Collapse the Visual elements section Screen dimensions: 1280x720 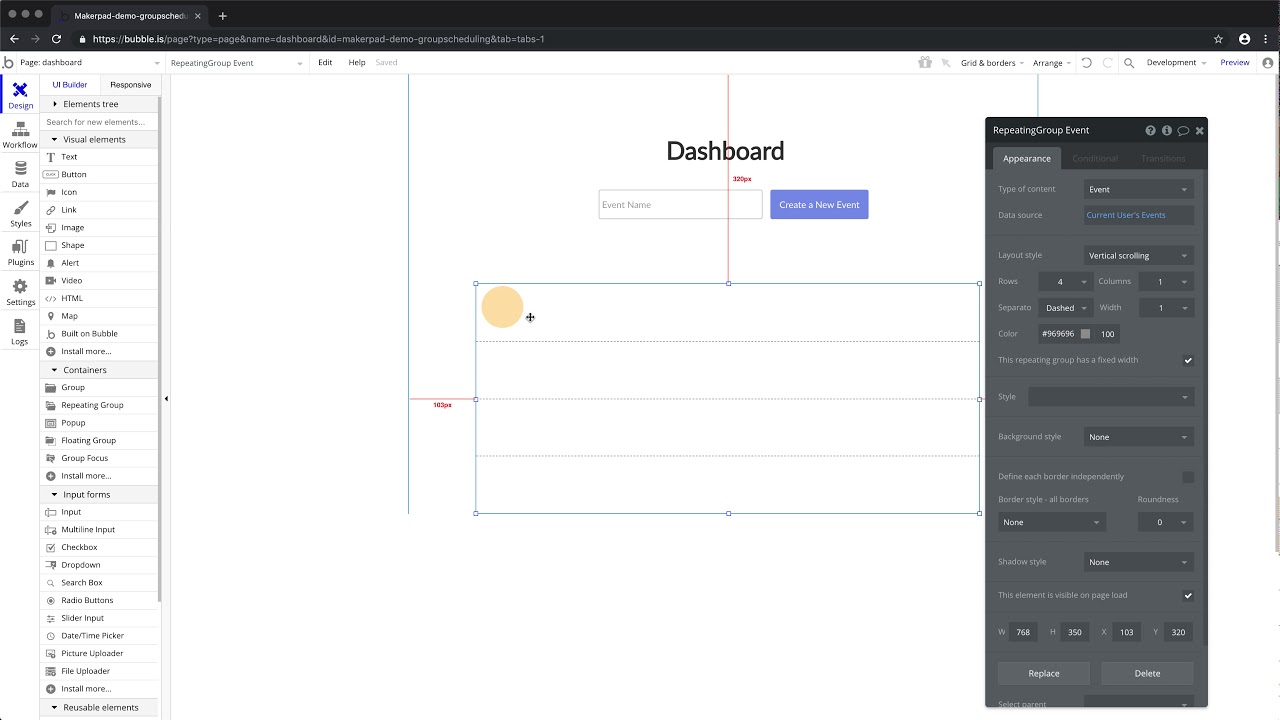pos(99,139)
